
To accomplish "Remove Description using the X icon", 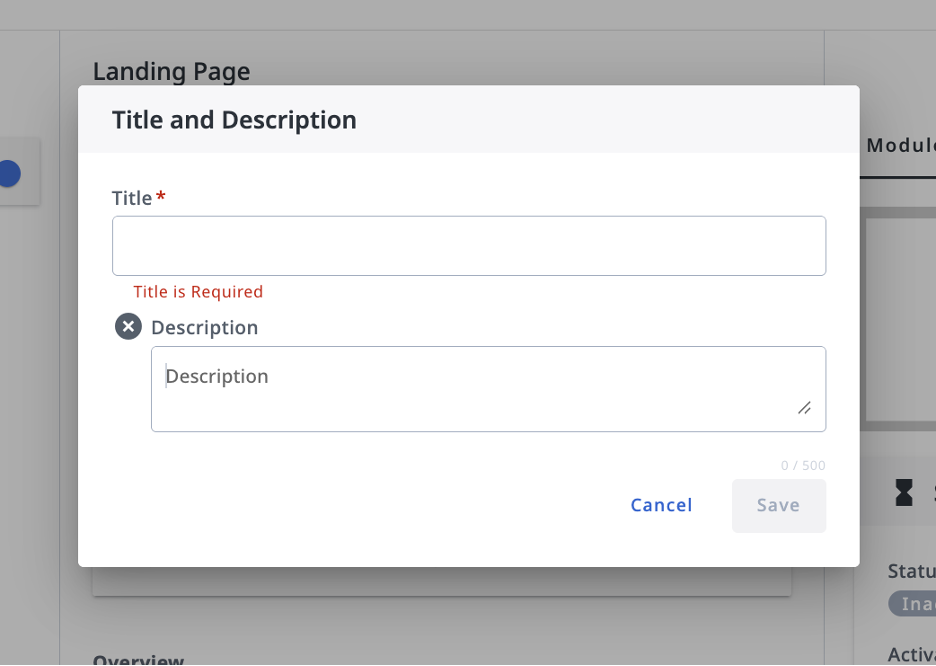I will [128, 326].
